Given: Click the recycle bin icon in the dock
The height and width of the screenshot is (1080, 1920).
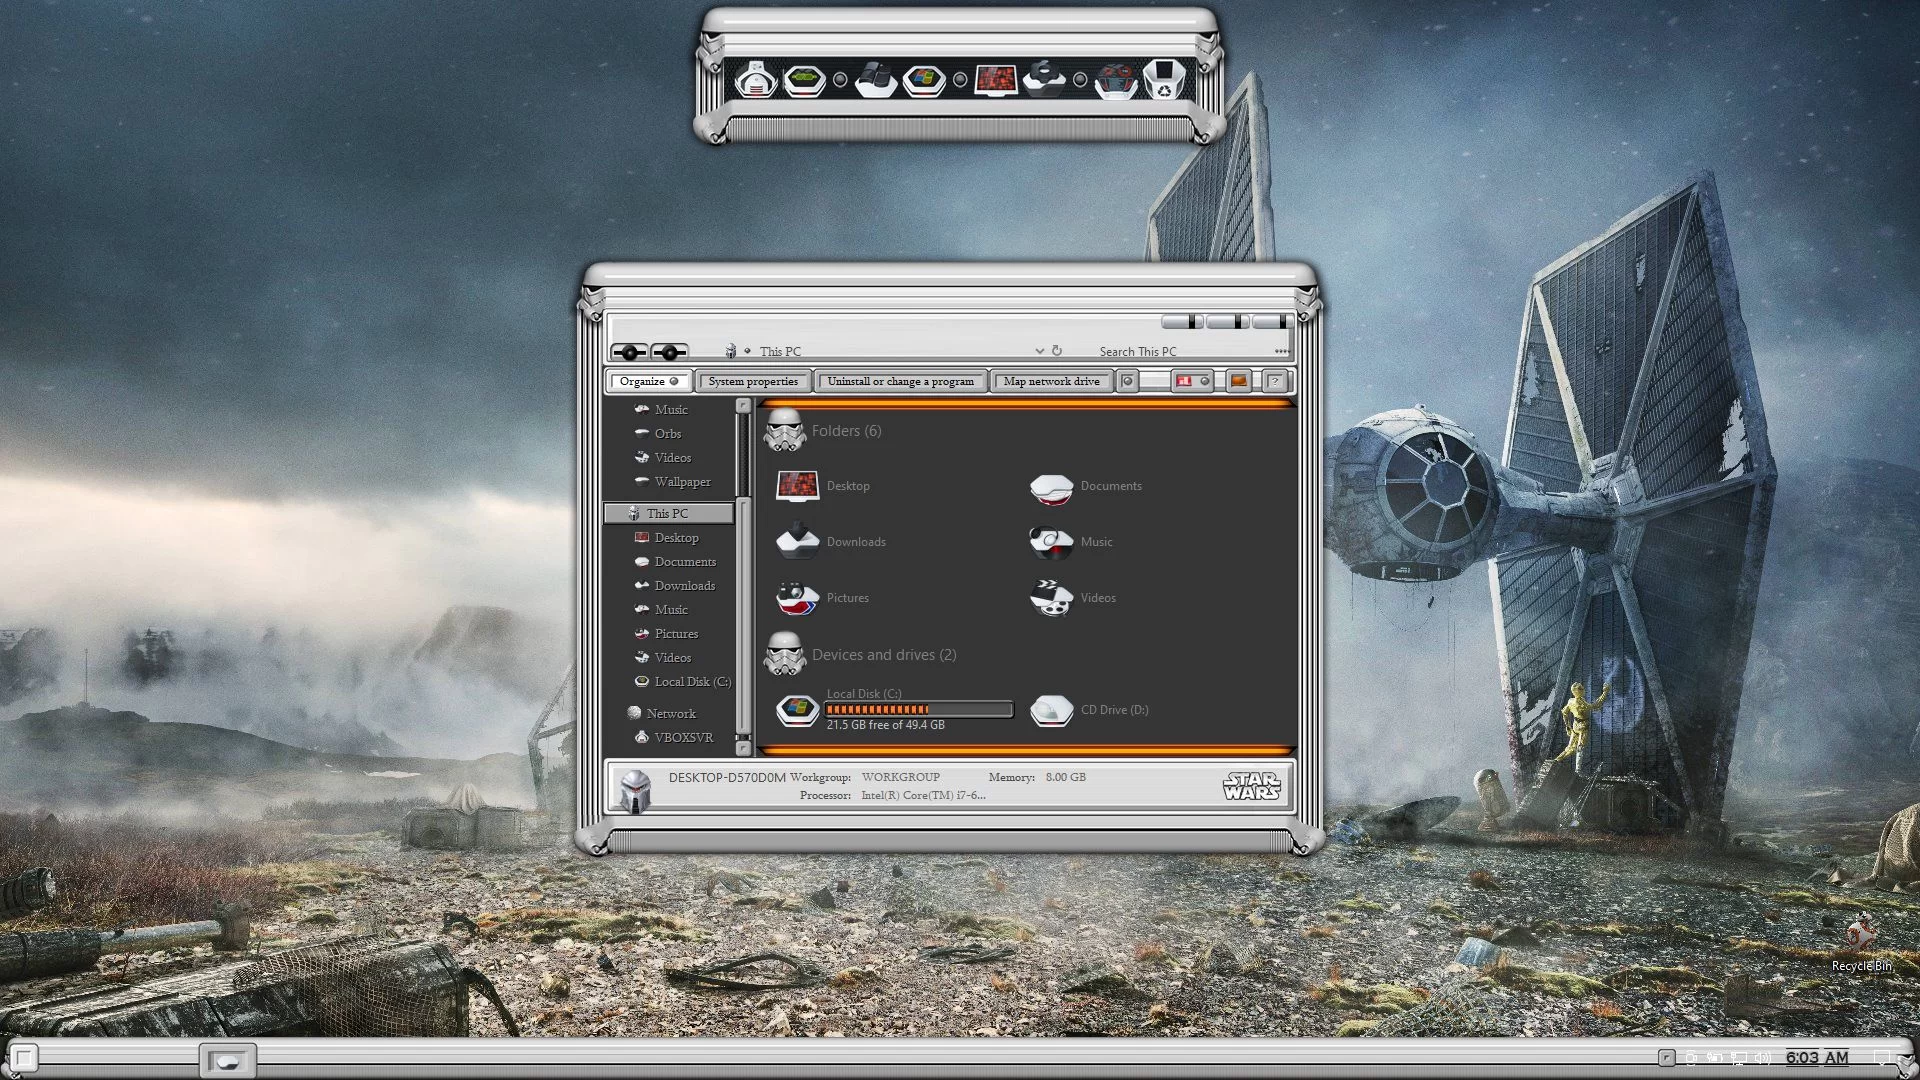Looking at the screenshot, I should coord(1164,79).
